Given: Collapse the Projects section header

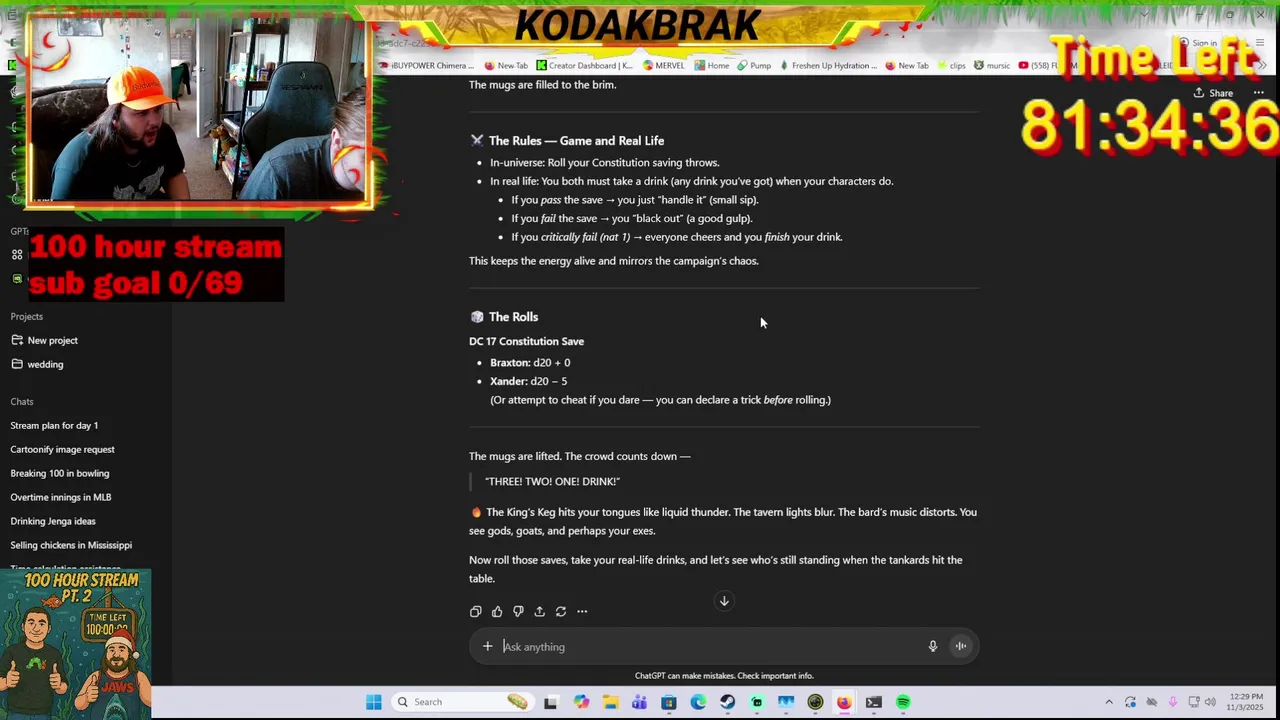Looking at the screenshot, I should 27,316.
